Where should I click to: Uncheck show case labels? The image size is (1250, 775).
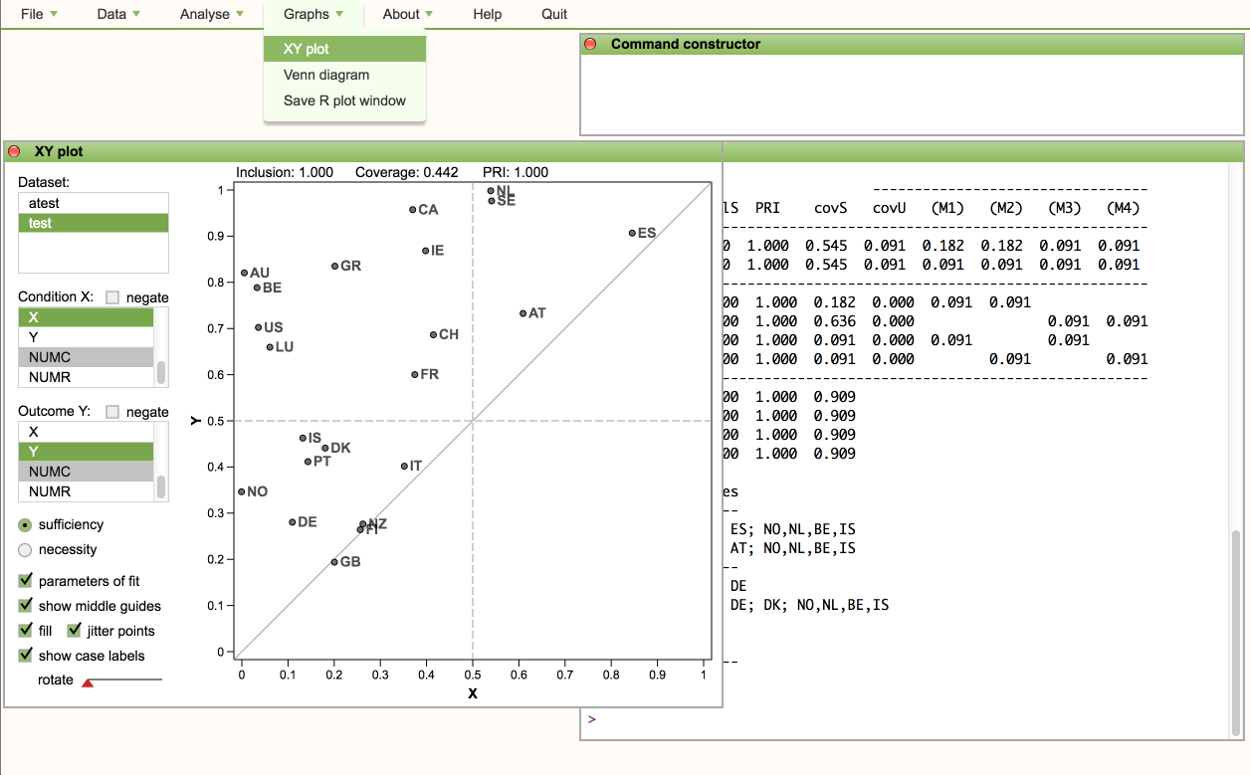pyautogui.click(x=26, y=656)
